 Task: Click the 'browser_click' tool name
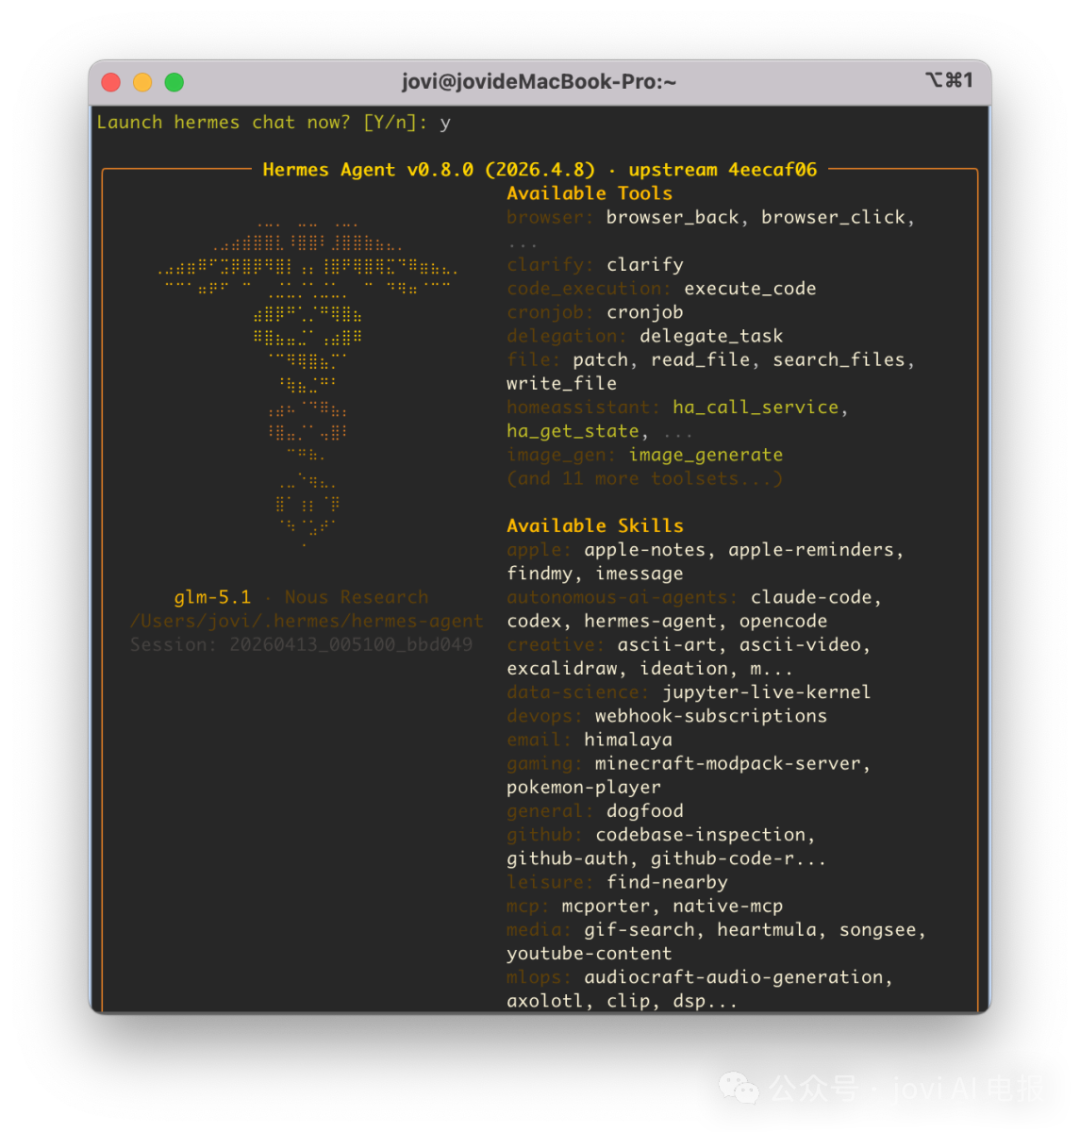[x=833, y=217]
